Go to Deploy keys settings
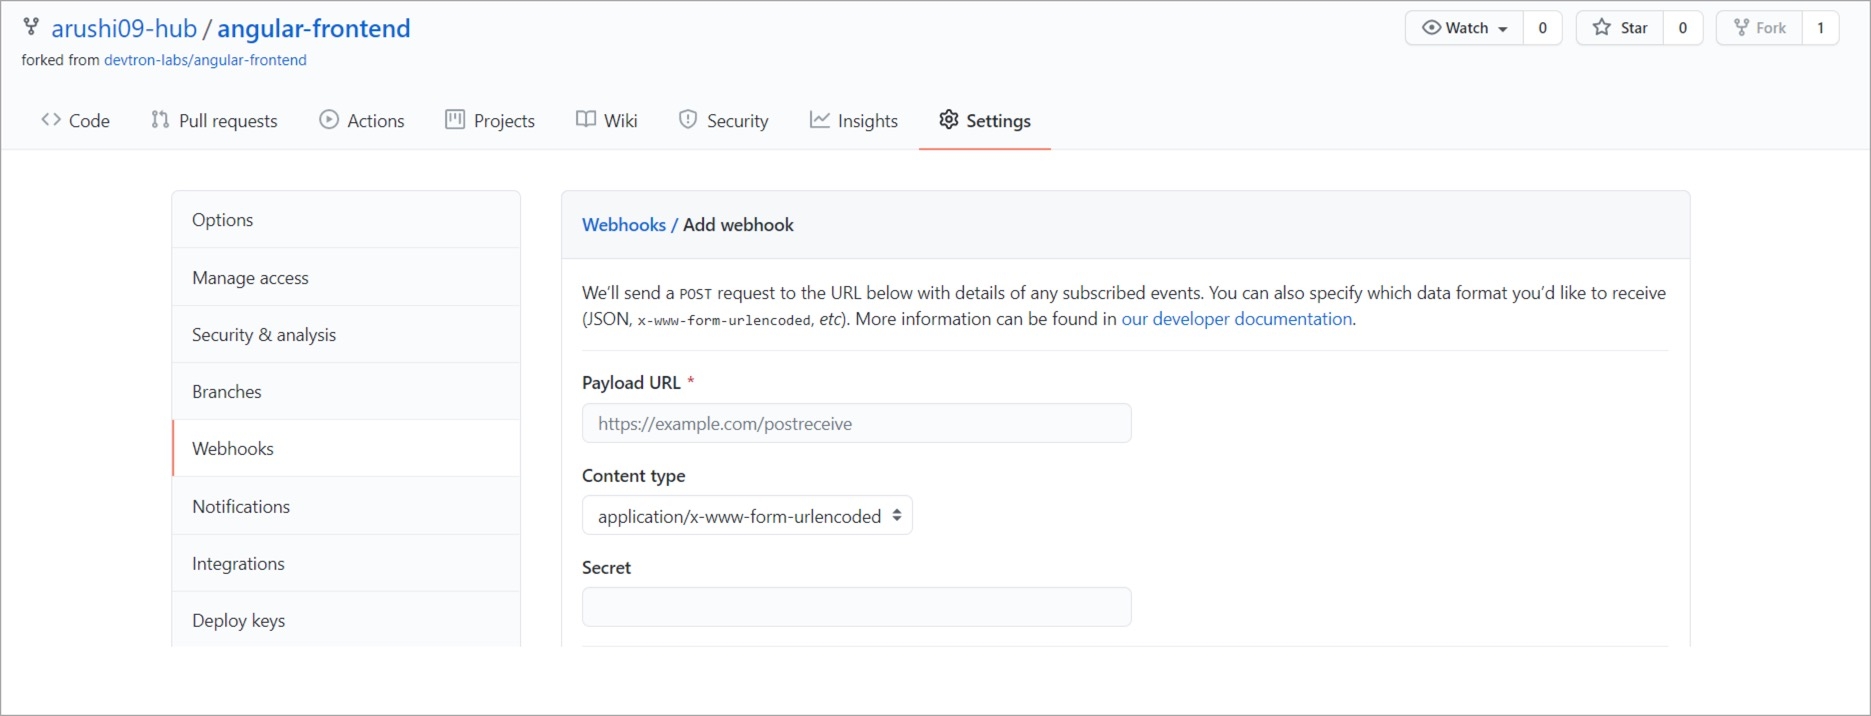The height and width of the screenshot is (716, 1871). [346, 621]
